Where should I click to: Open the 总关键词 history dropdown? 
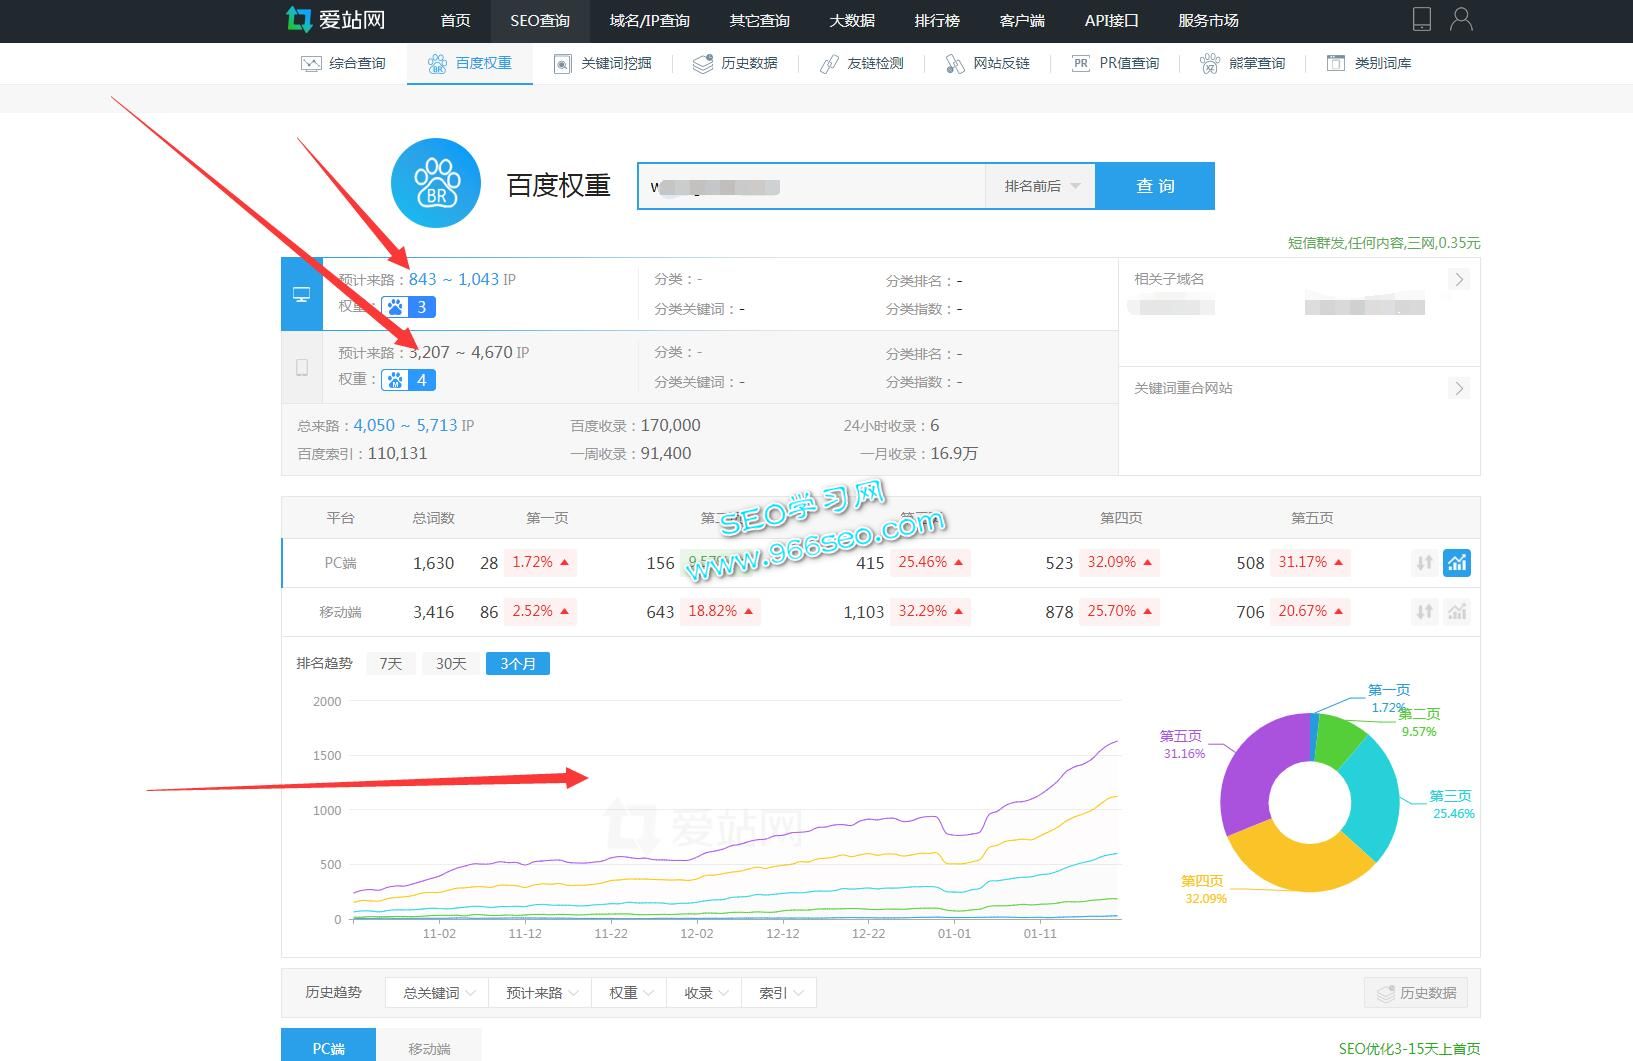438,993
